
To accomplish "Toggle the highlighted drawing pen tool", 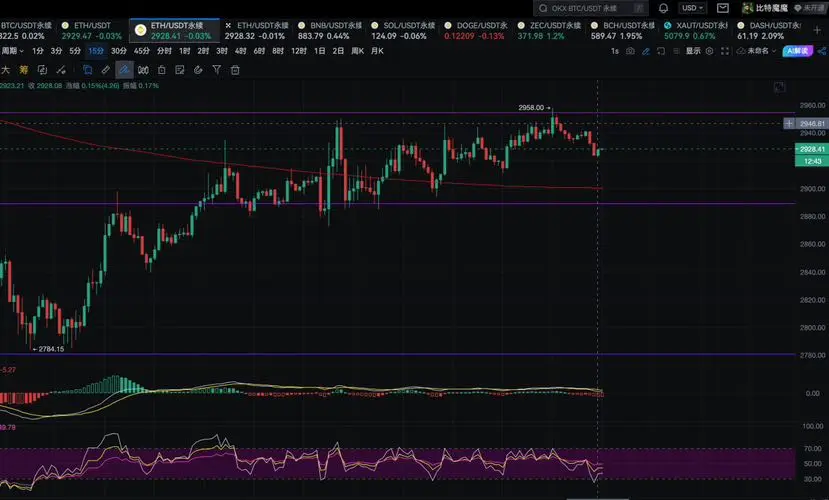I will tap(124, 70).
